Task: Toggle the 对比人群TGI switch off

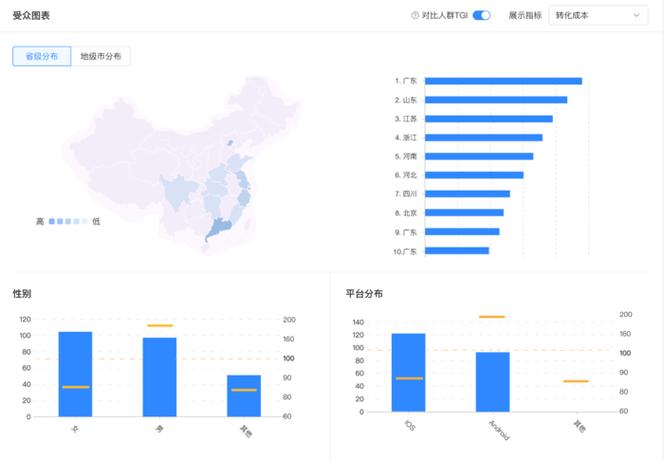Action: point(481,15)
